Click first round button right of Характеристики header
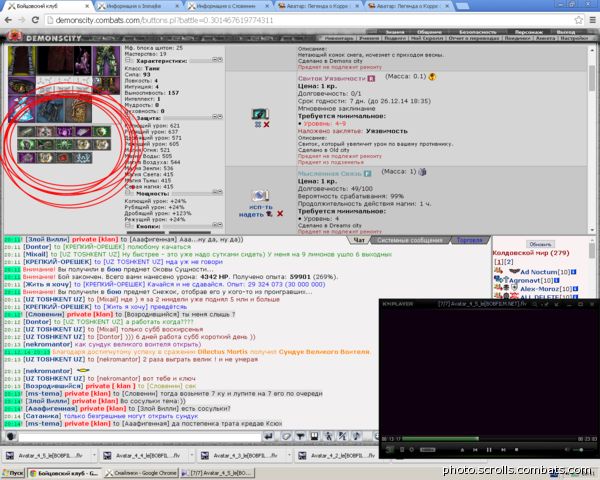Viewport: 600px width, 480px height. [x=215, y=60]
